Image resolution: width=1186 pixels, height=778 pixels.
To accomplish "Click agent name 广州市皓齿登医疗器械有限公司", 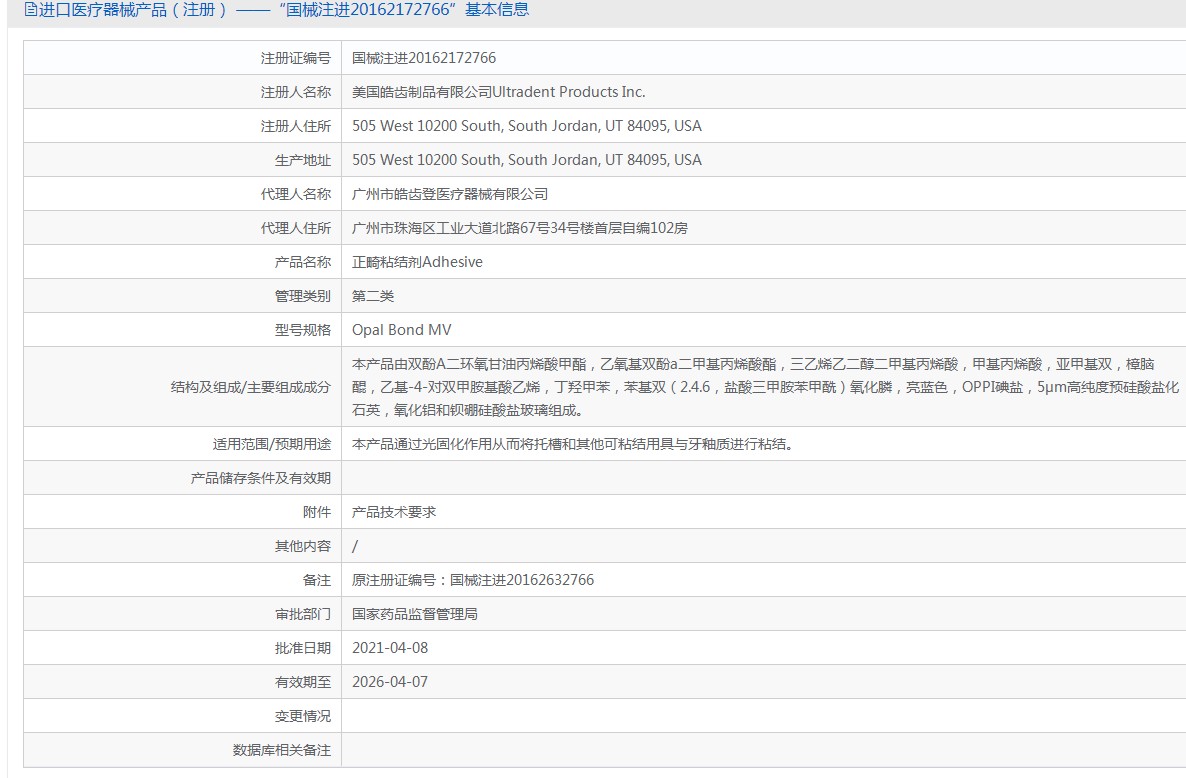I will (450, 194).
